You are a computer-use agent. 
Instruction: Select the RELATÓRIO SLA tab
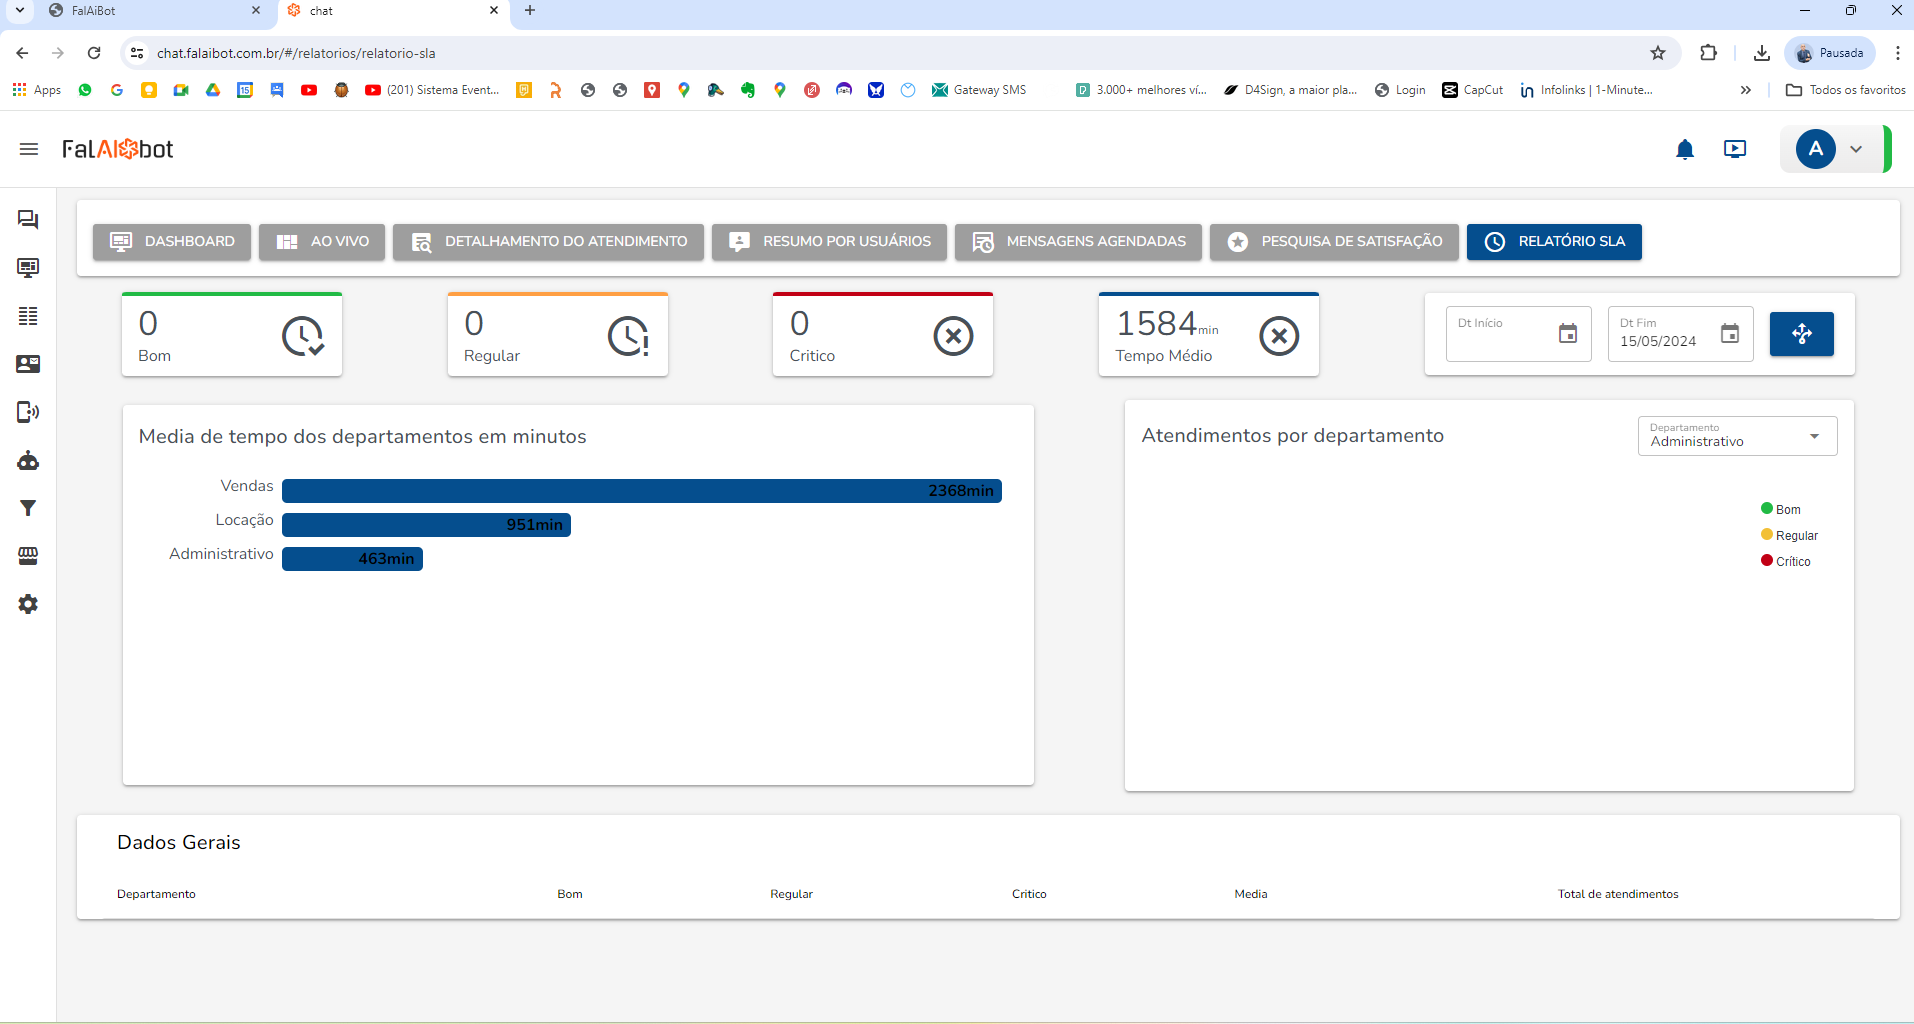[x=1554, y=241]
